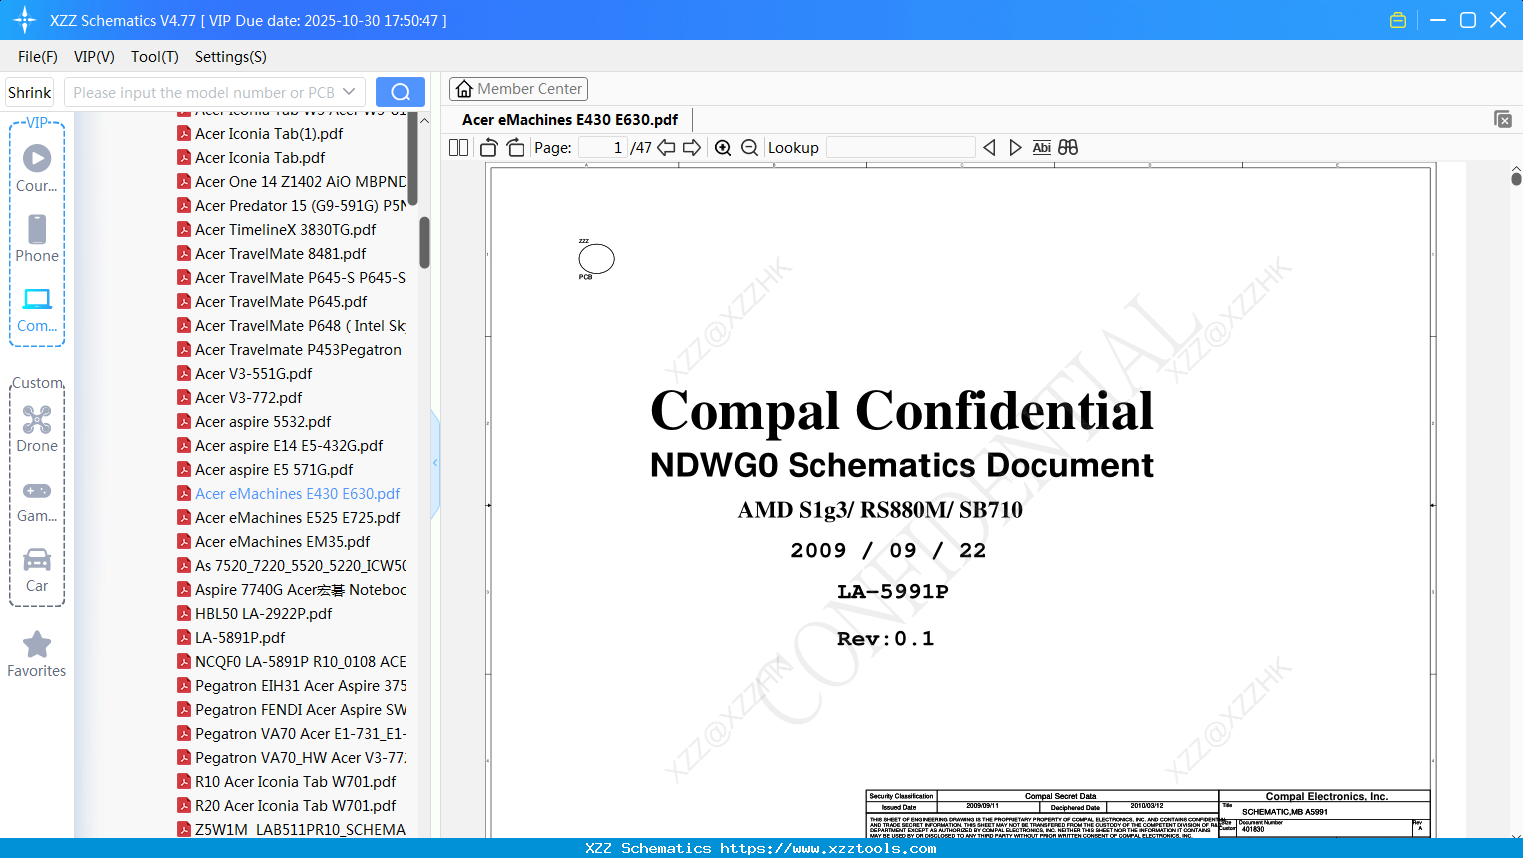Click the Lookup text field
This screenshot has height=858, width=1523.
(x=901, y=148)
